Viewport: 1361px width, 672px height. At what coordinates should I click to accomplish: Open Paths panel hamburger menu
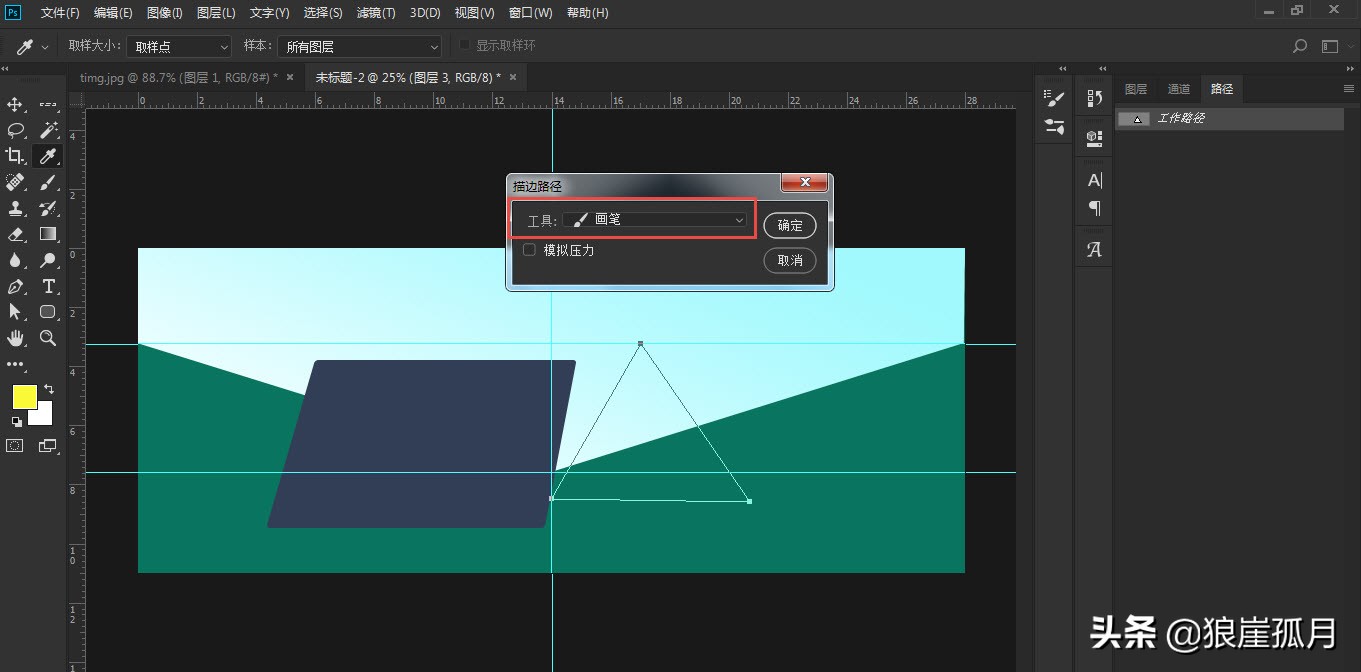[1348, 89]
